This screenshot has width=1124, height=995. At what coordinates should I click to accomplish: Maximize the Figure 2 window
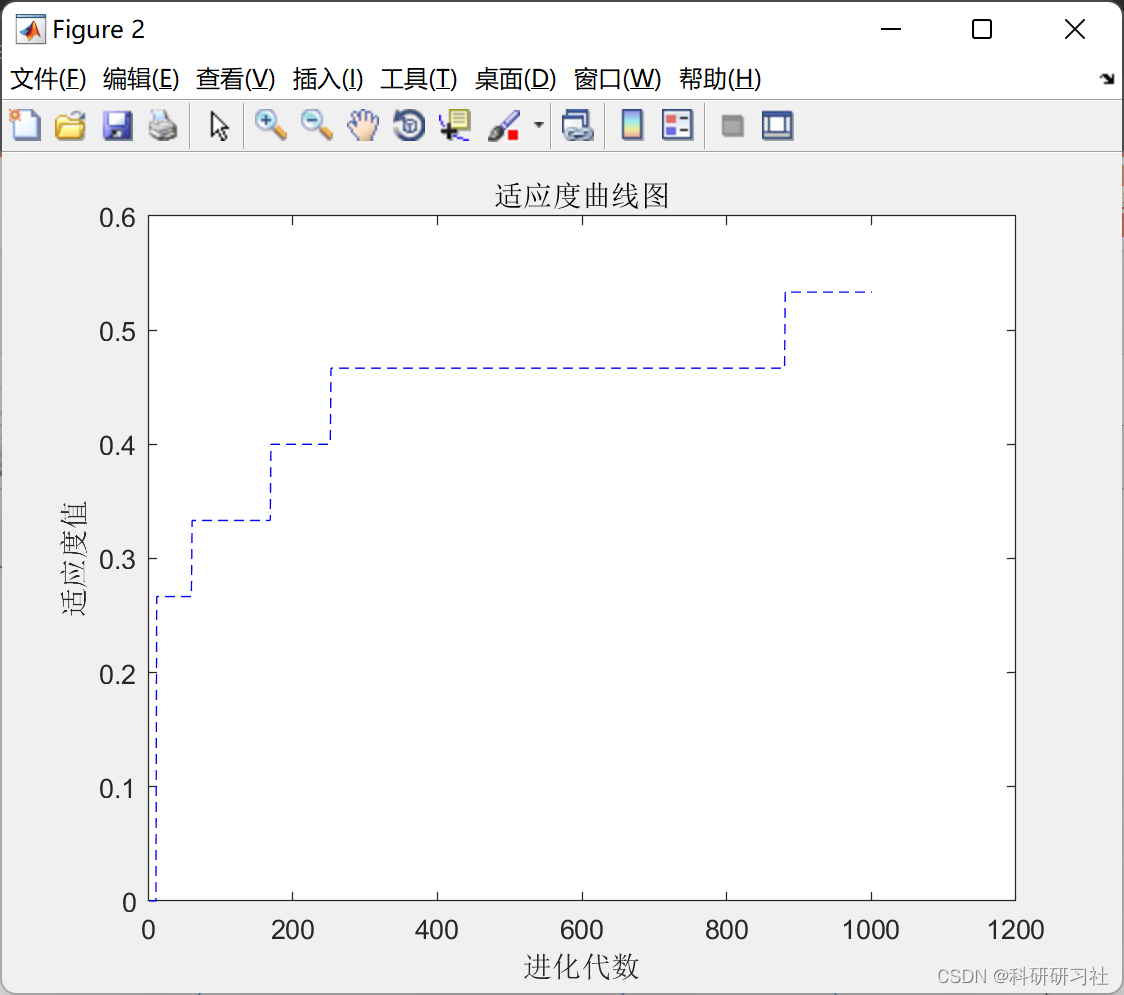(x=981, y=29)
